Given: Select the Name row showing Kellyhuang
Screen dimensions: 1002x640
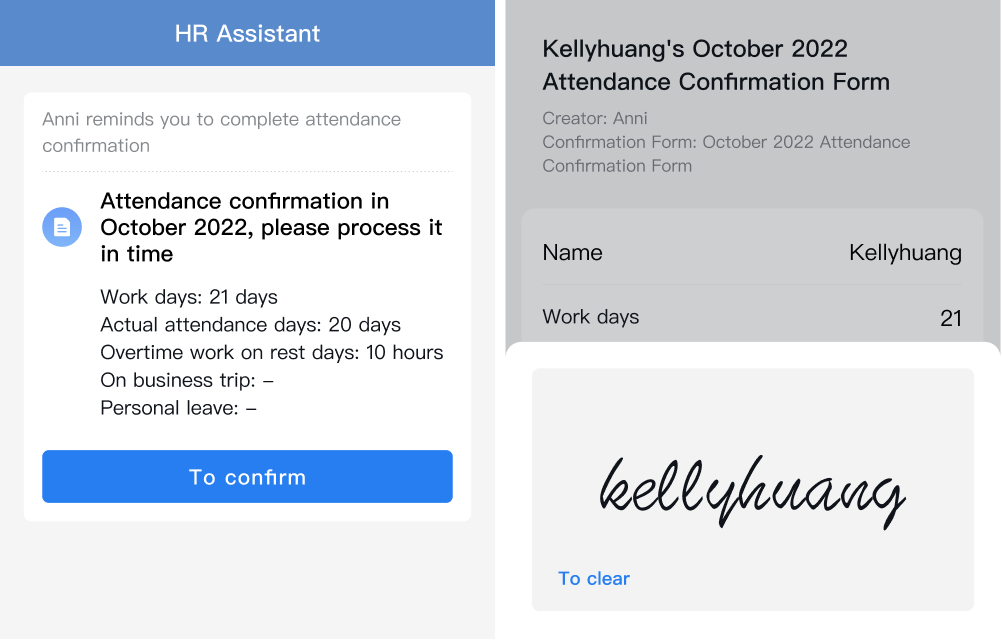Looking at the screenshot, I should click(752, 252).
